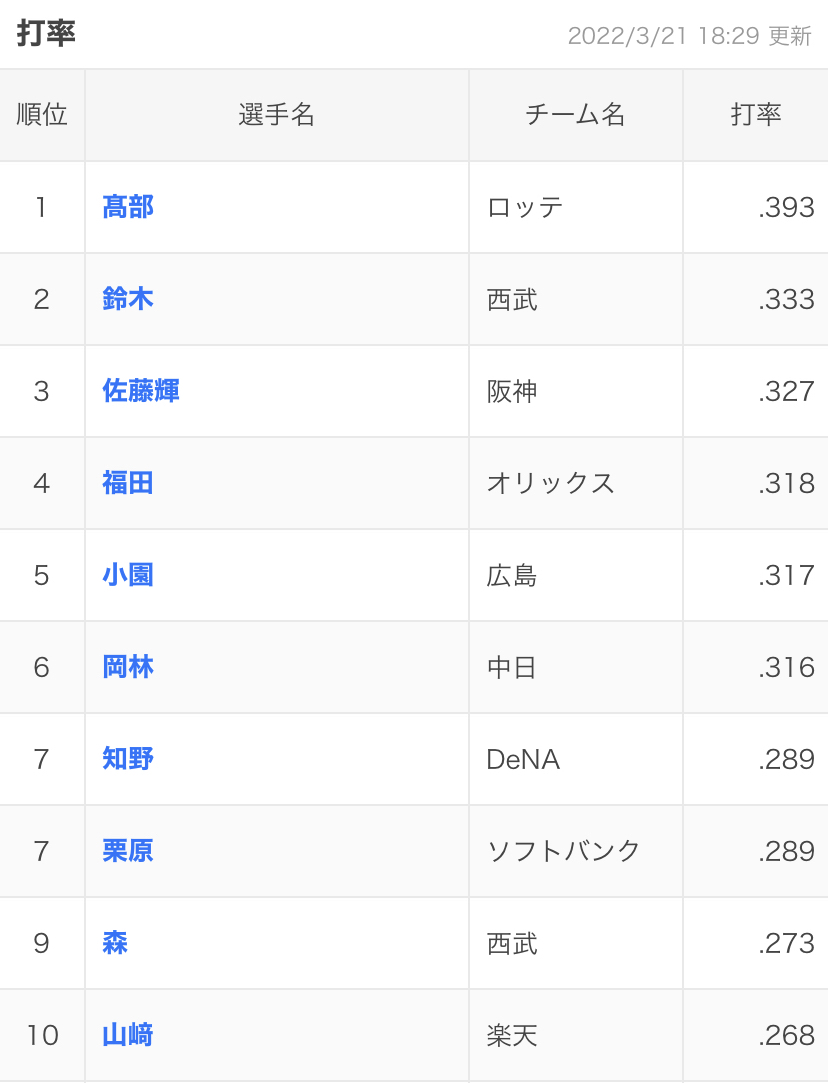Click team name ロッテ
This screenshot has height=1083, width=828.
525,207
